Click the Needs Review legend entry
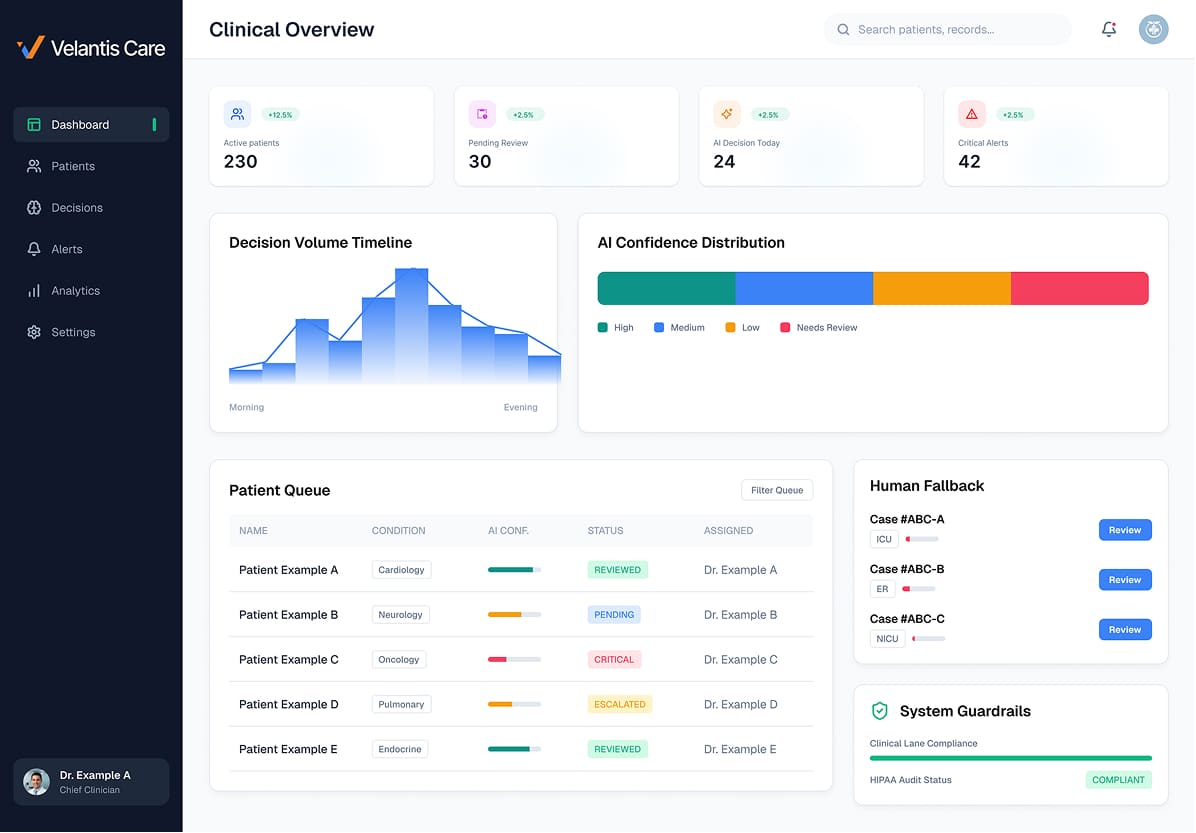This screenshot has height=833, width=1196. (818, 327)
